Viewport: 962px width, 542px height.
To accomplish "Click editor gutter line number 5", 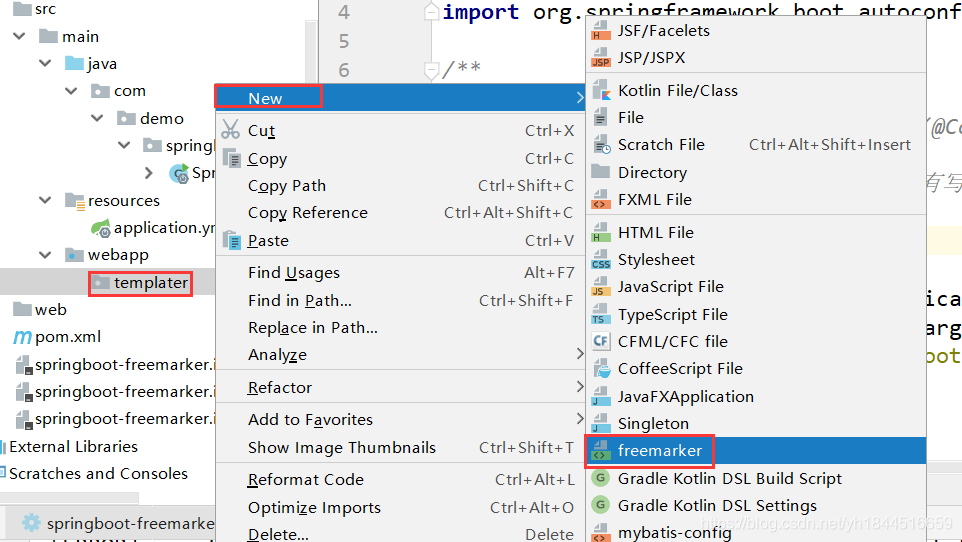I will tap(344, 41).
